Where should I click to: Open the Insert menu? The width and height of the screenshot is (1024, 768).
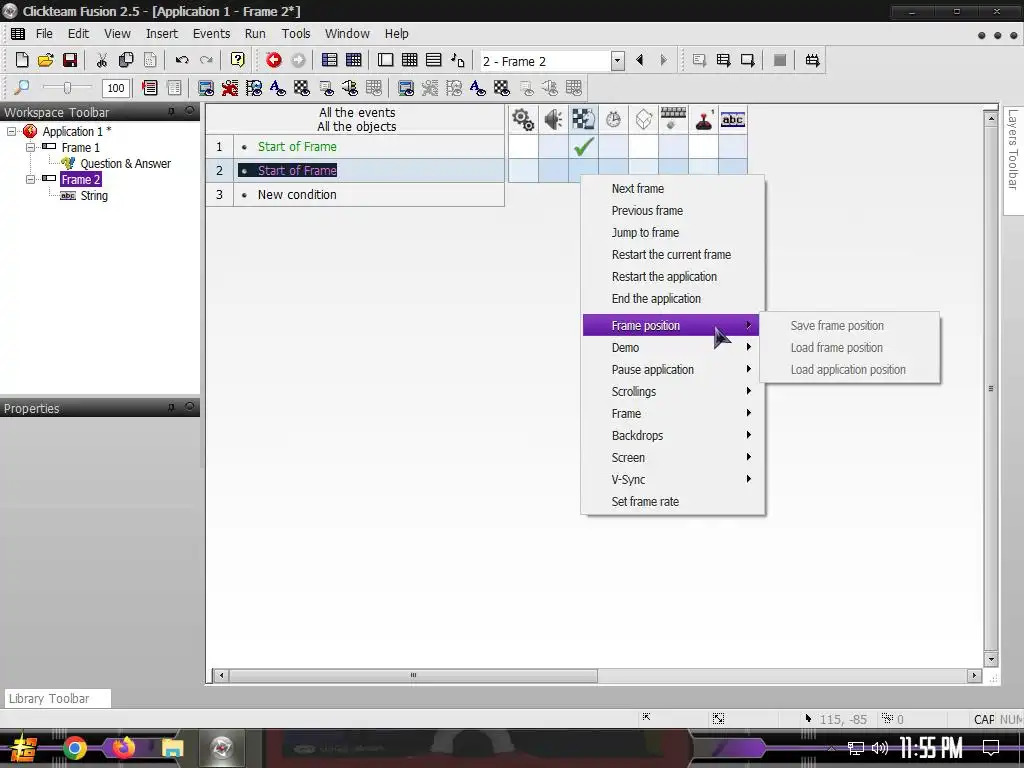[x=161, y=33]
